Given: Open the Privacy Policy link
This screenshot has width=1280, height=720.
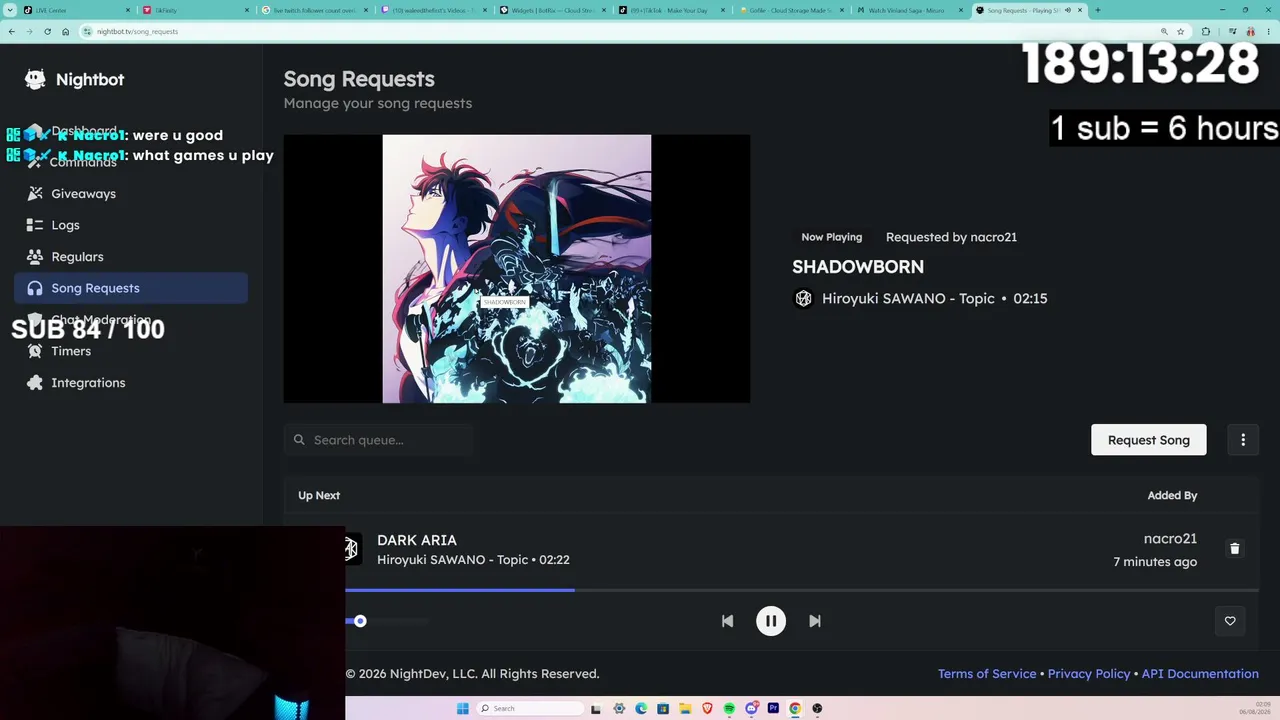Looking at the screenshot, I should pyautogui.click(x=1089, y=674).
